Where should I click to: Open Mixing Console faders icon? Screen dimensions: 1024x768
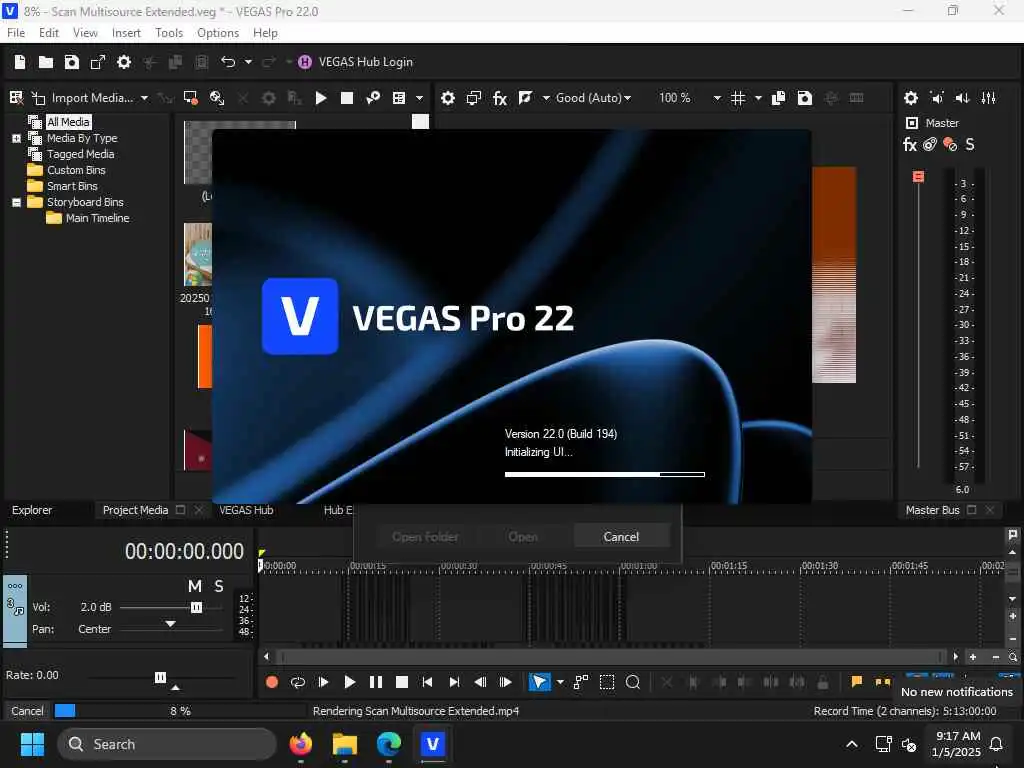click(989, 98)
